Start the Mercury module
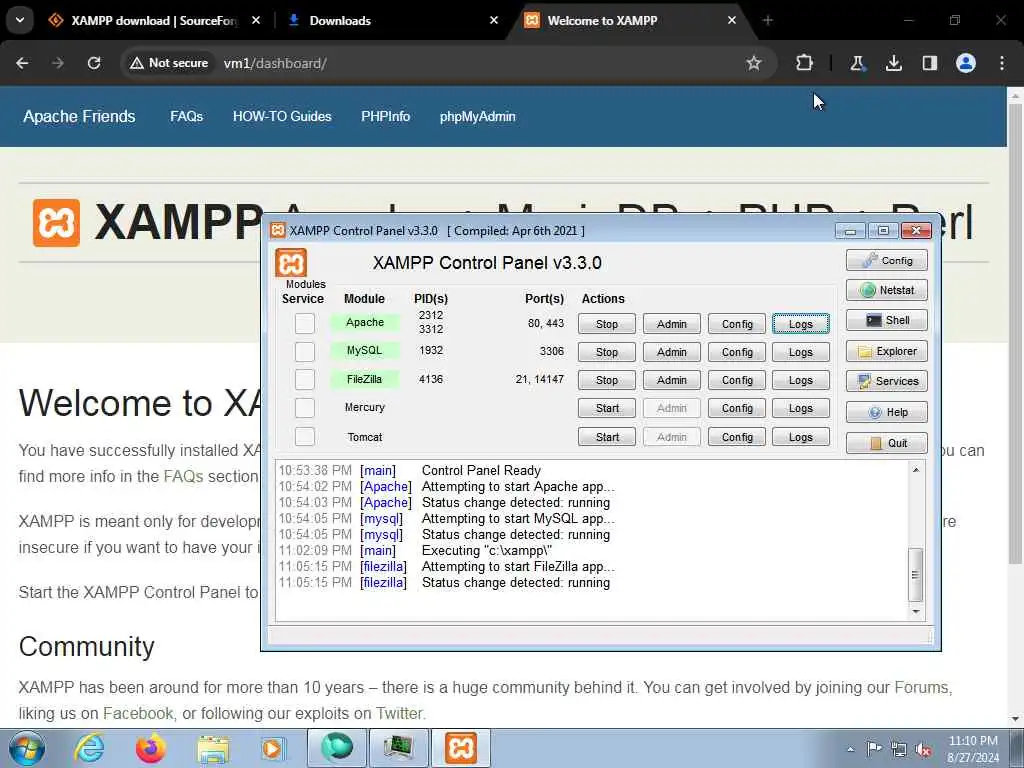1024x768 pixels. point(607,408)
